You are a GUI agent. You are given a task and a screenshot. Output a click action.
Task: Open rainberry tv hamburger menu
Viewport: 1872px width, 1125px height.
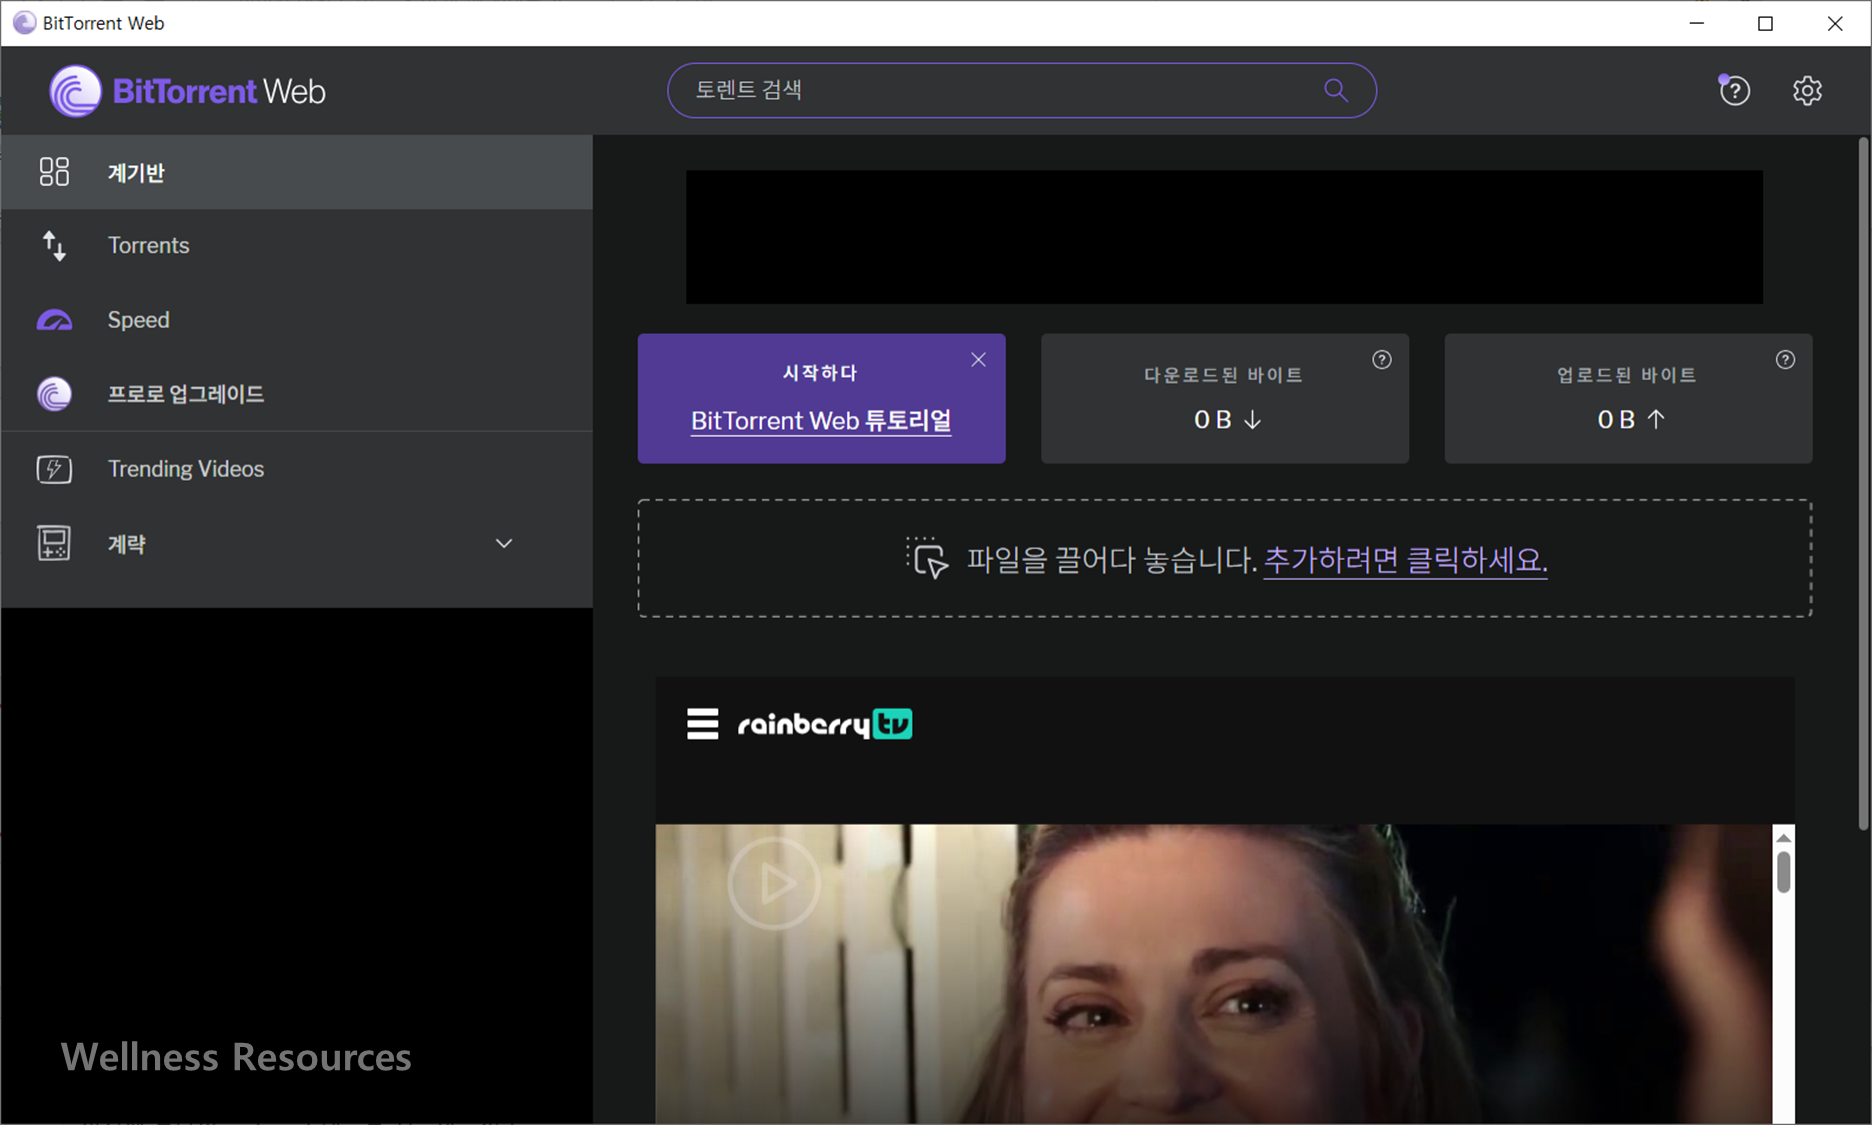pyautogui.click(x=702, y=723)
